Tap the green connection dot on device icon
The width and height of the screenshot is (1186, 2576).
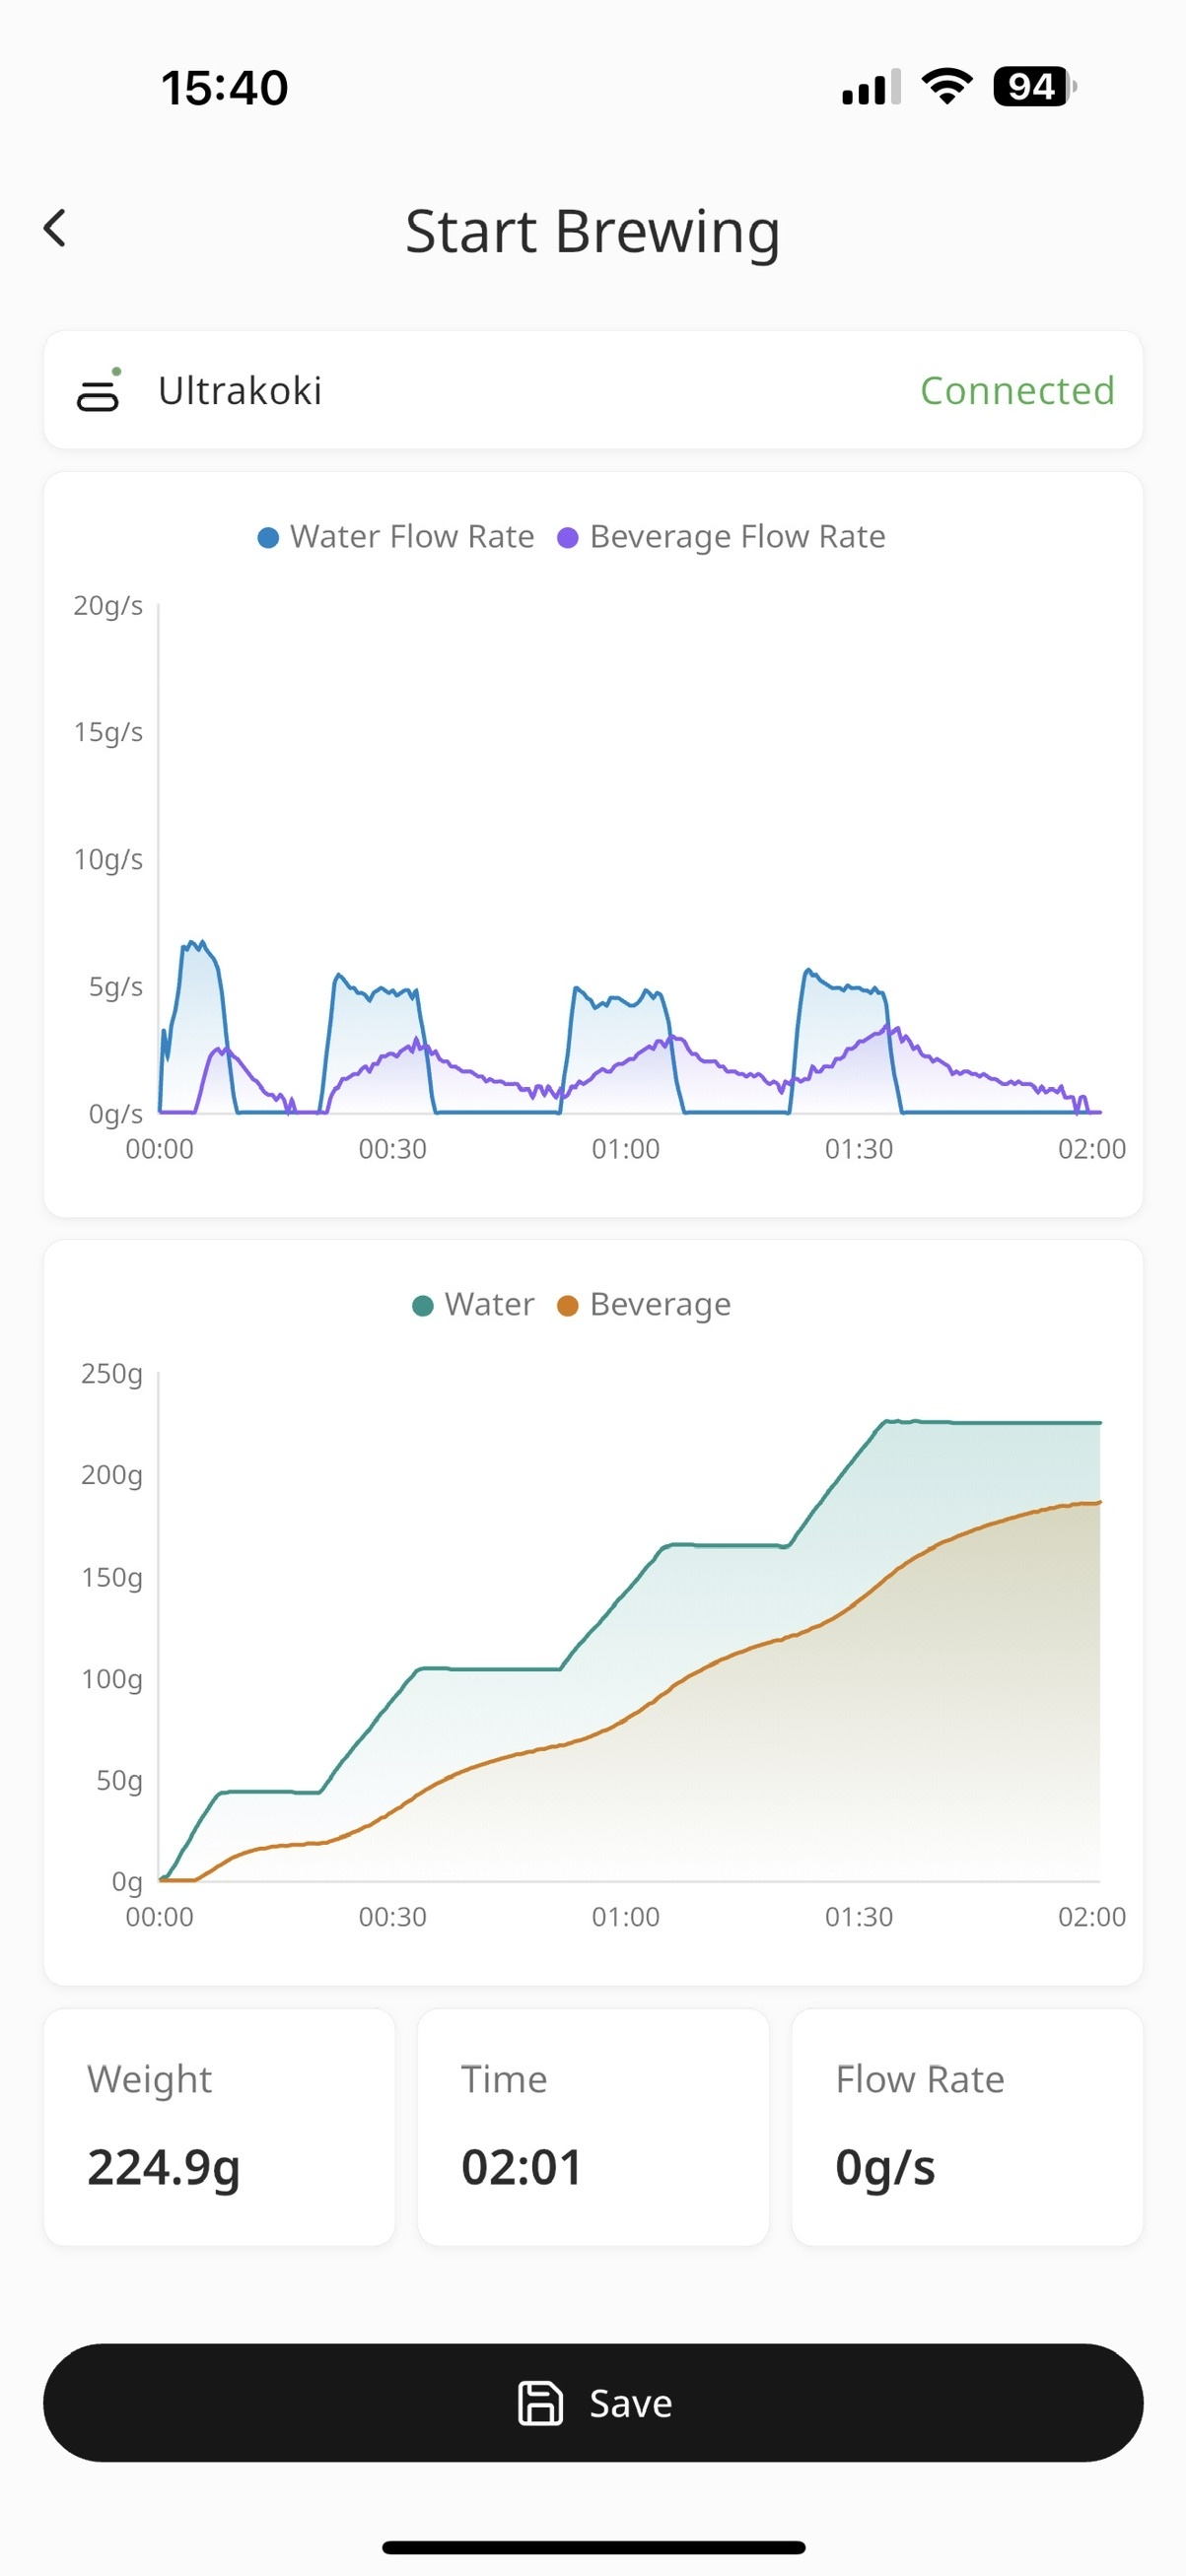point(118,371)
